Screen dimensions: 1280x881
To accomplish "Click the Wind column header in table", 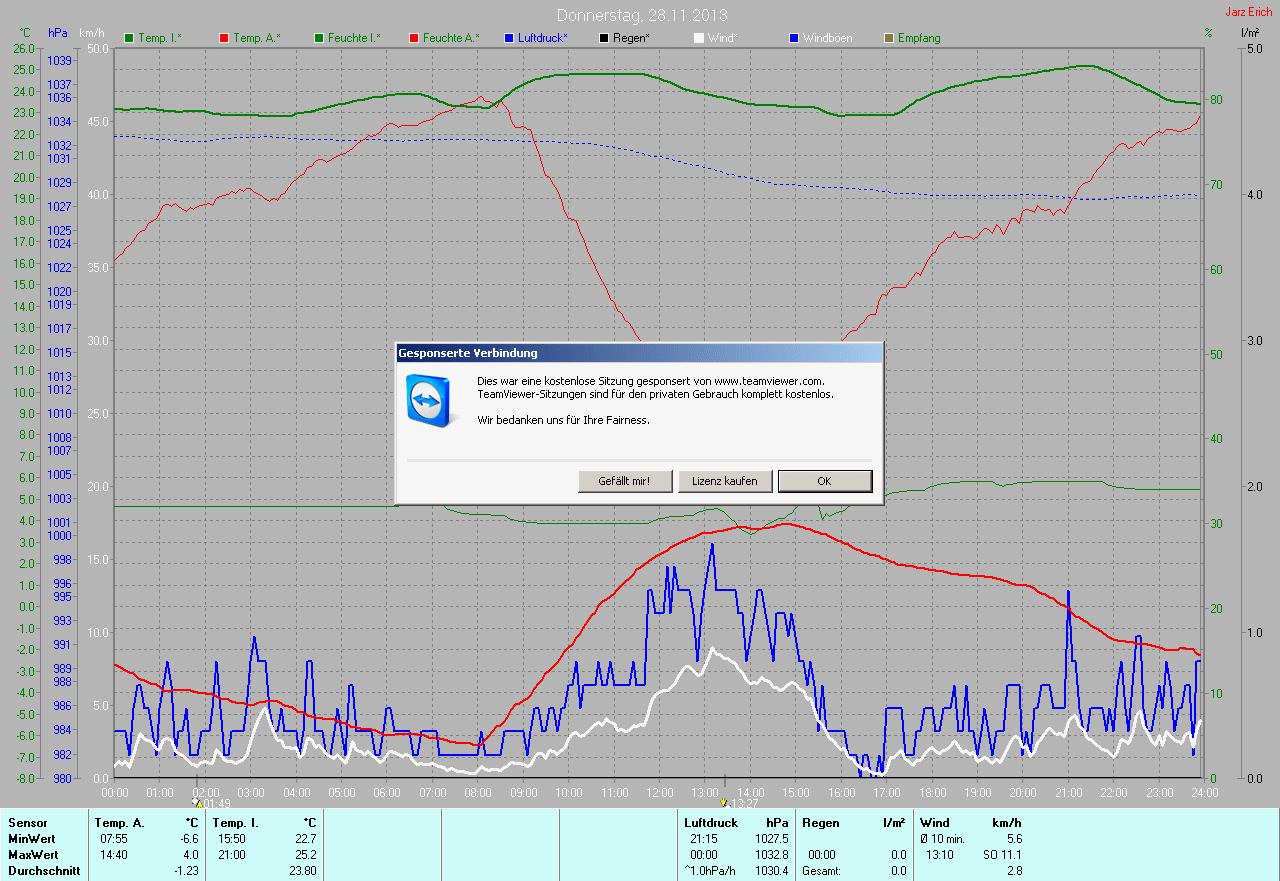I will point(934,823).
